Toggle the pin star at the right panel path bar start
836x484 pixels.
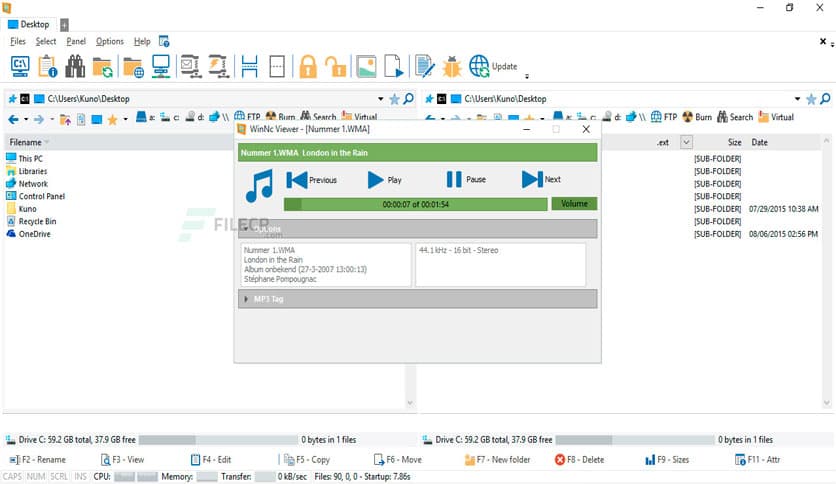pyautogui.click(x=429, y=99)
